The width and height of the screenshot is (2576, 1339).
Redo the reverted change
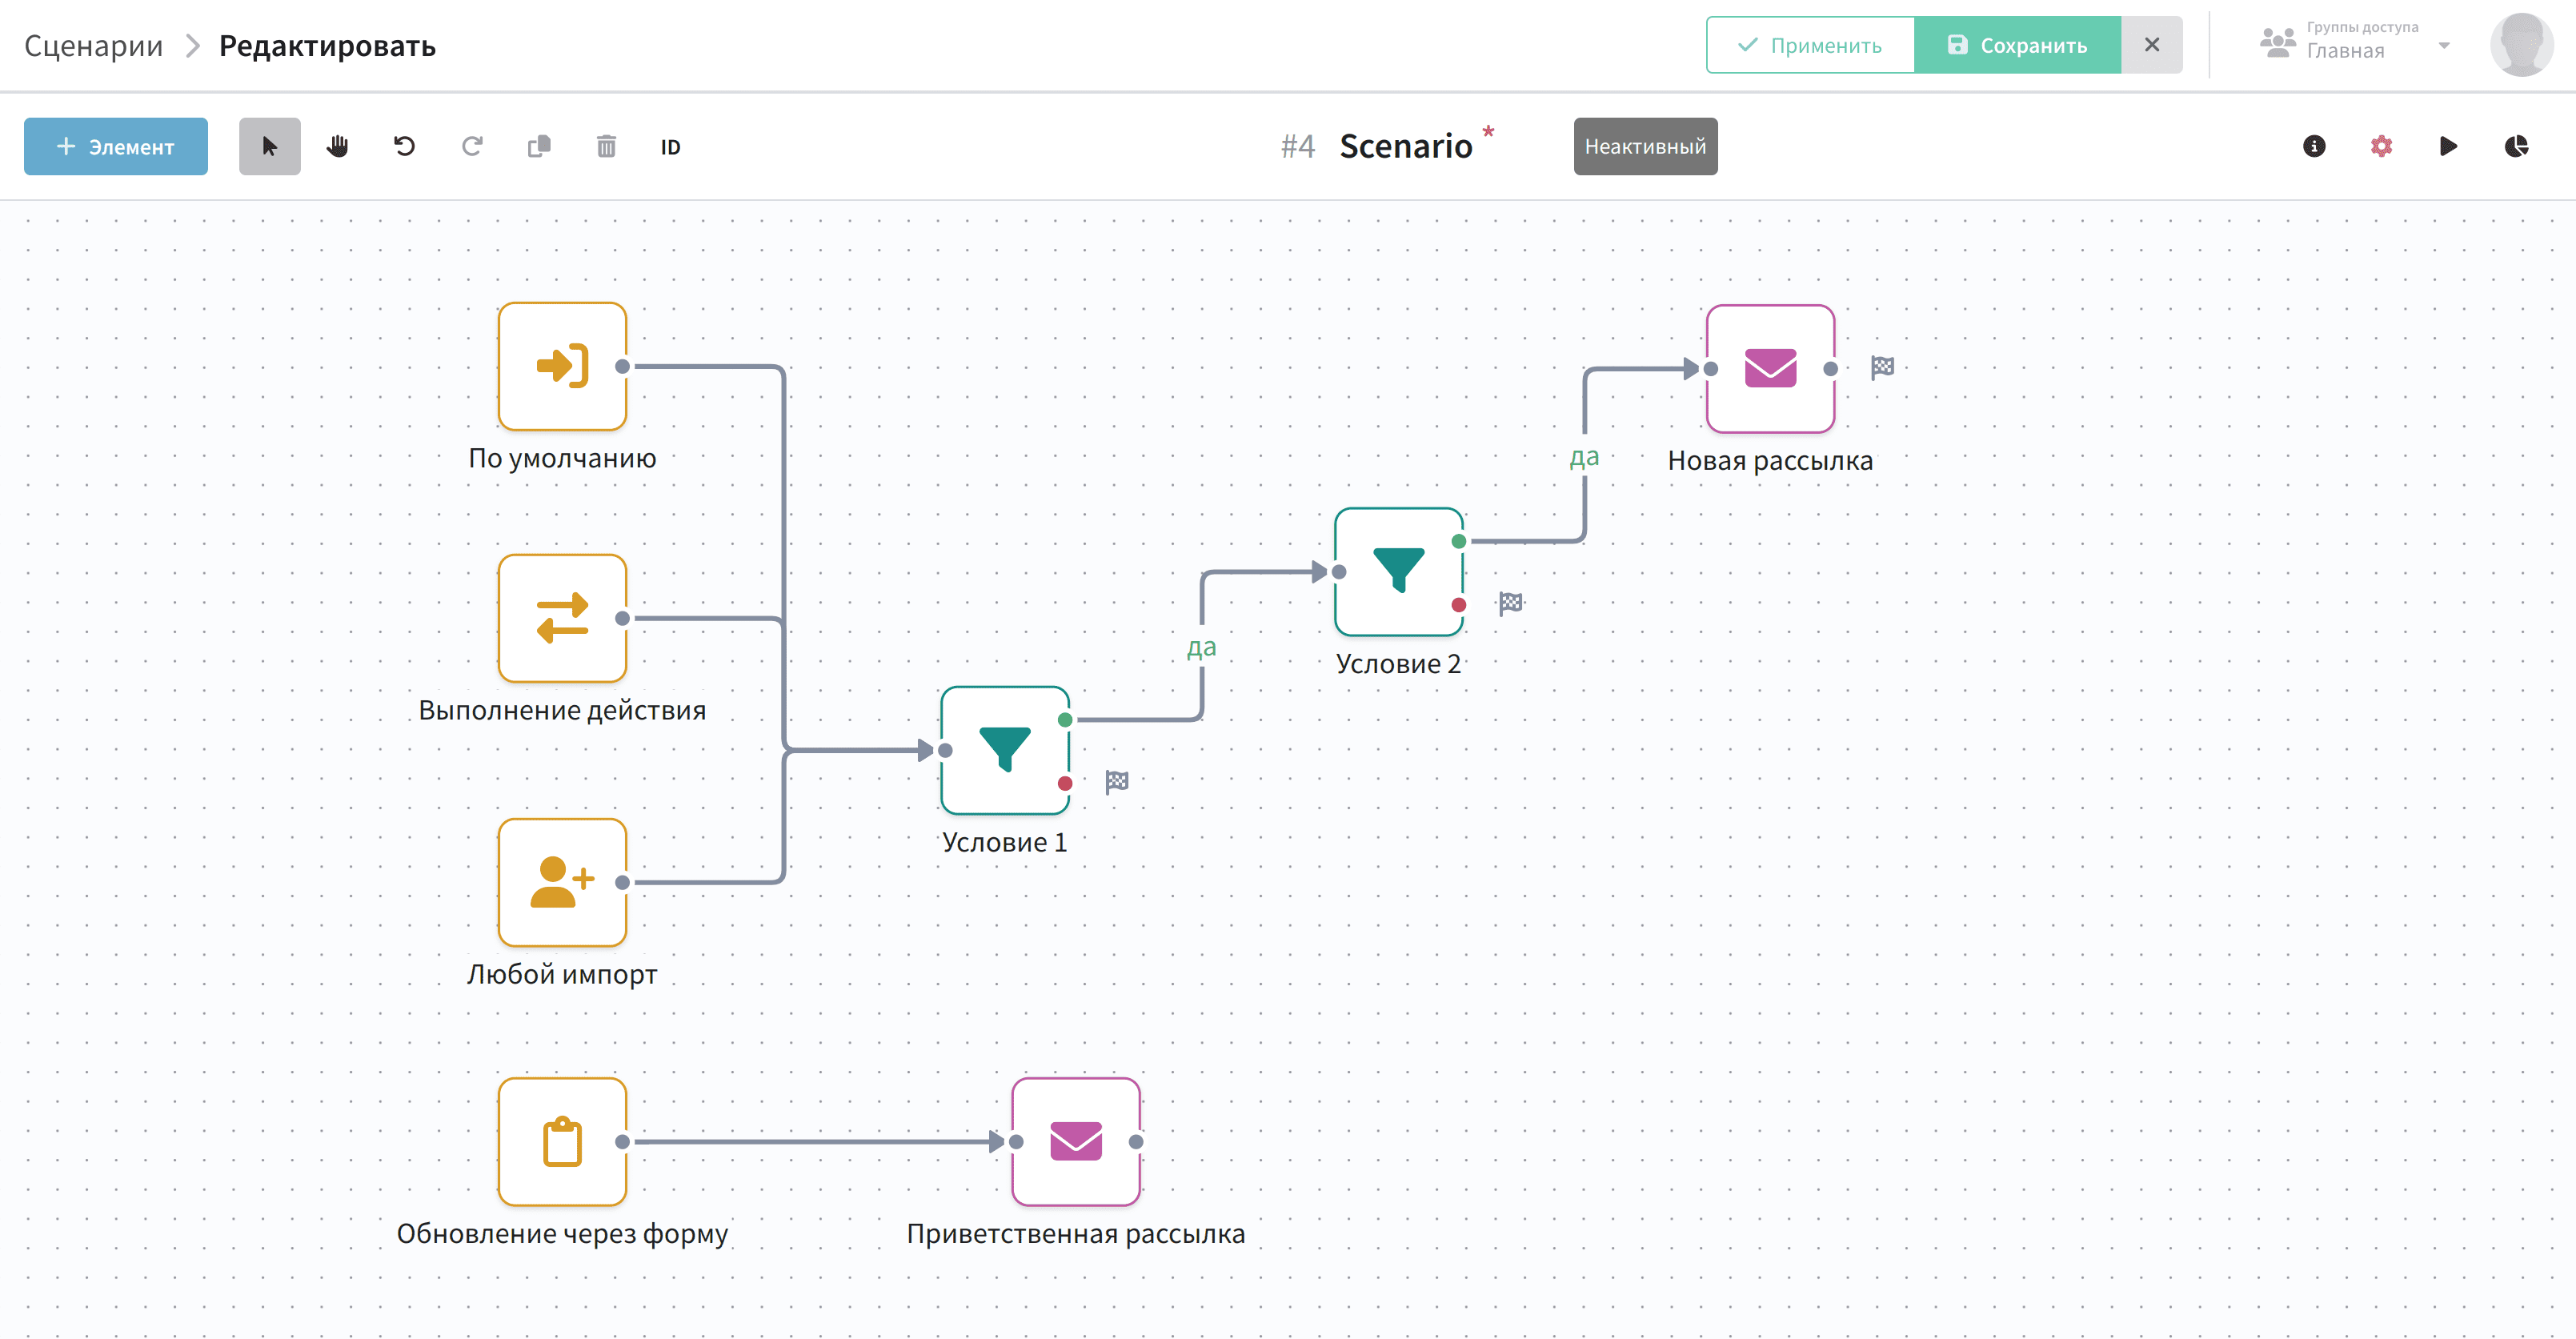472,146
